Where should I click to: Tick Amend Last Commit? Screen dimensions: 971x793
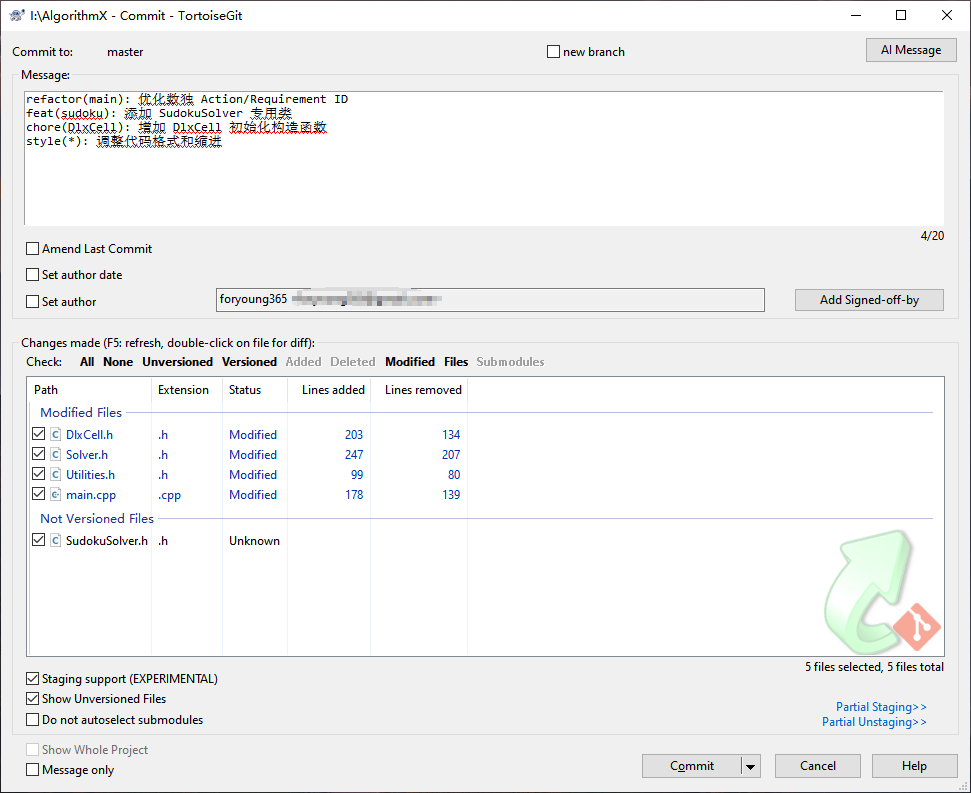coord(32,249)
